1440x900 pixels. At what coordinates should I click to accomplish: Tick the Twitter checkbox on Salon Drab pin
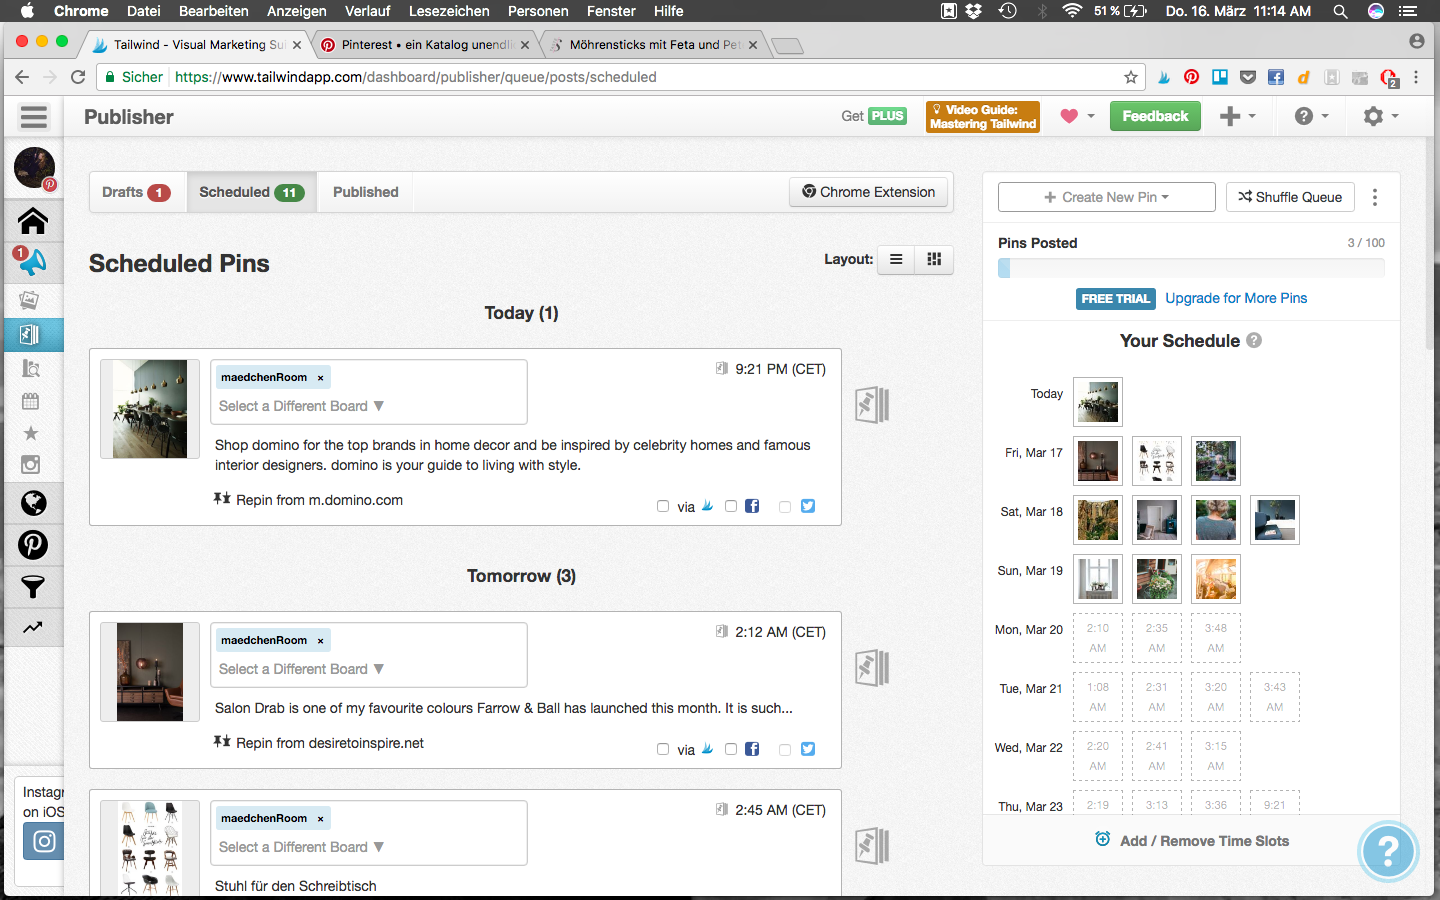[x=785, y=749]
